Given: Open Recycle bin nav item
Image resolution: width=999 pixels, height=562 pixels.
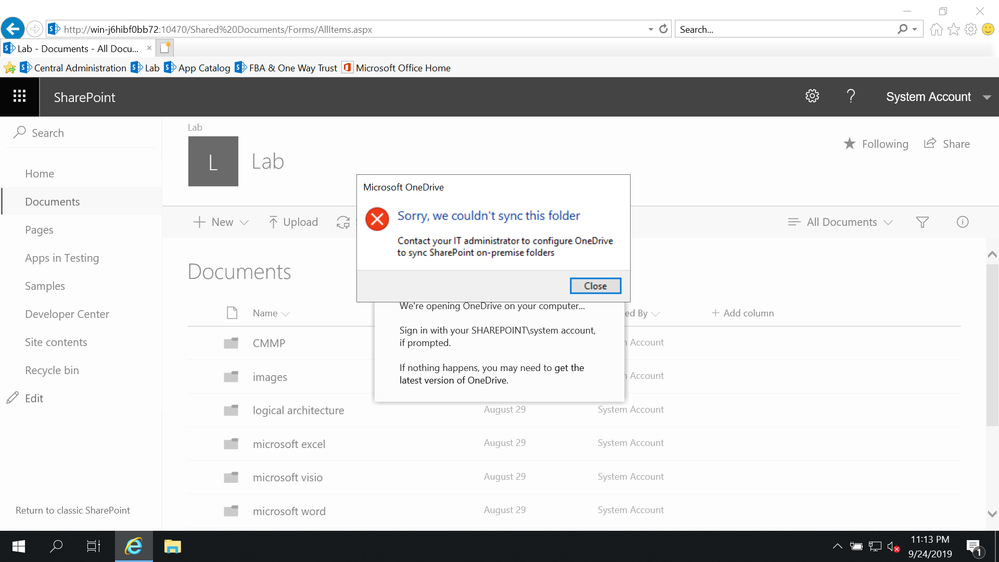Looking at the screenshot, I should (x=52, y=370).
